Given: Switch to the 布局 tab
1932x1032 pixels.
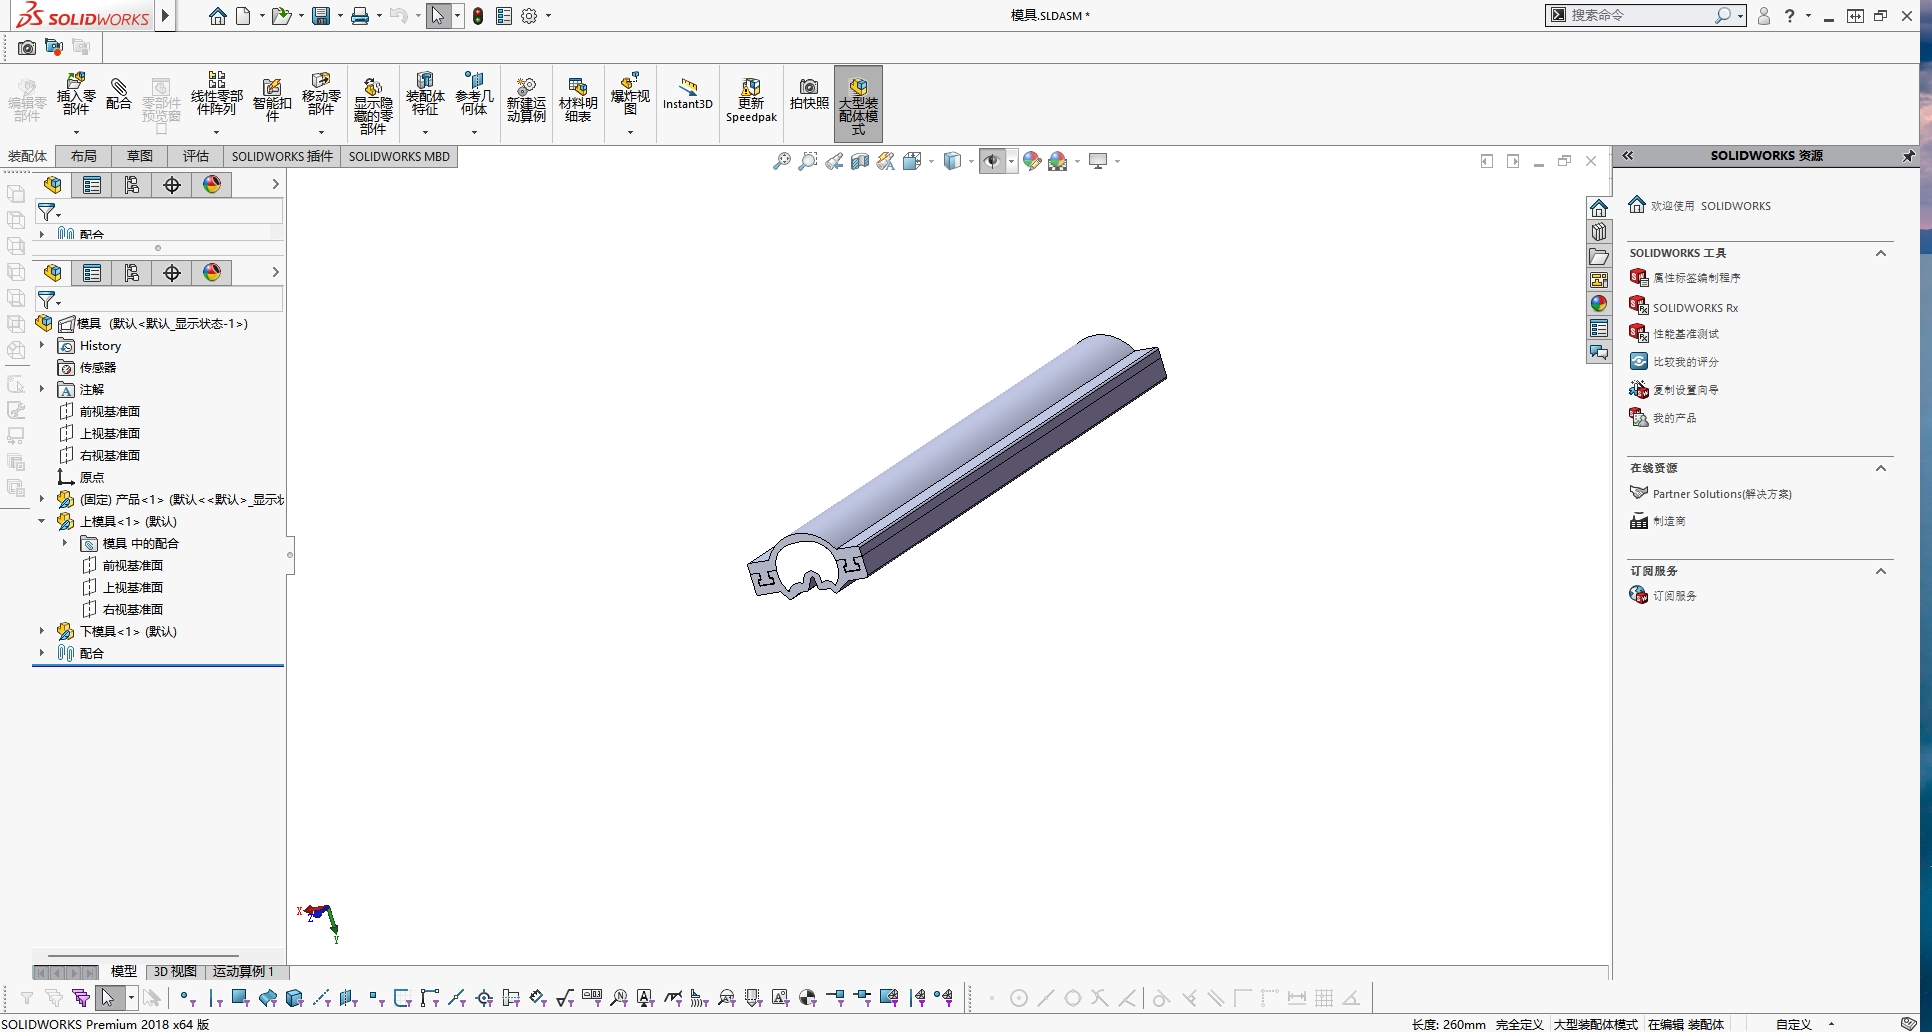Looking at the screenshot, I should (x=84, y=156).
